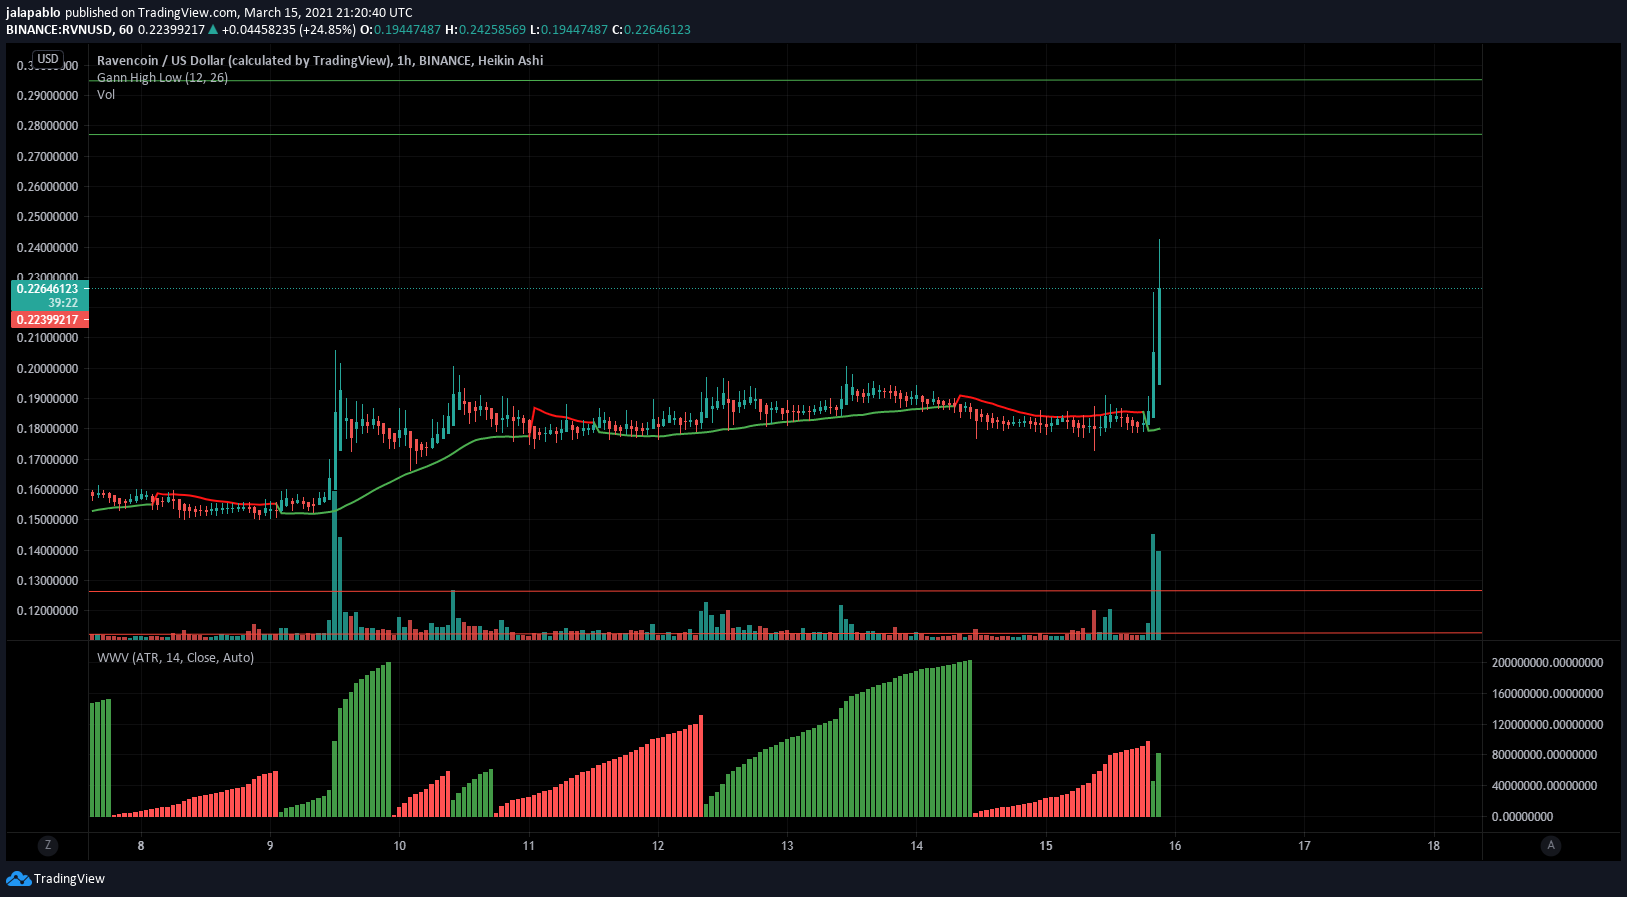Click the 0.25000000 price axis label
1627x897 pixels.
tap(48, 217)
